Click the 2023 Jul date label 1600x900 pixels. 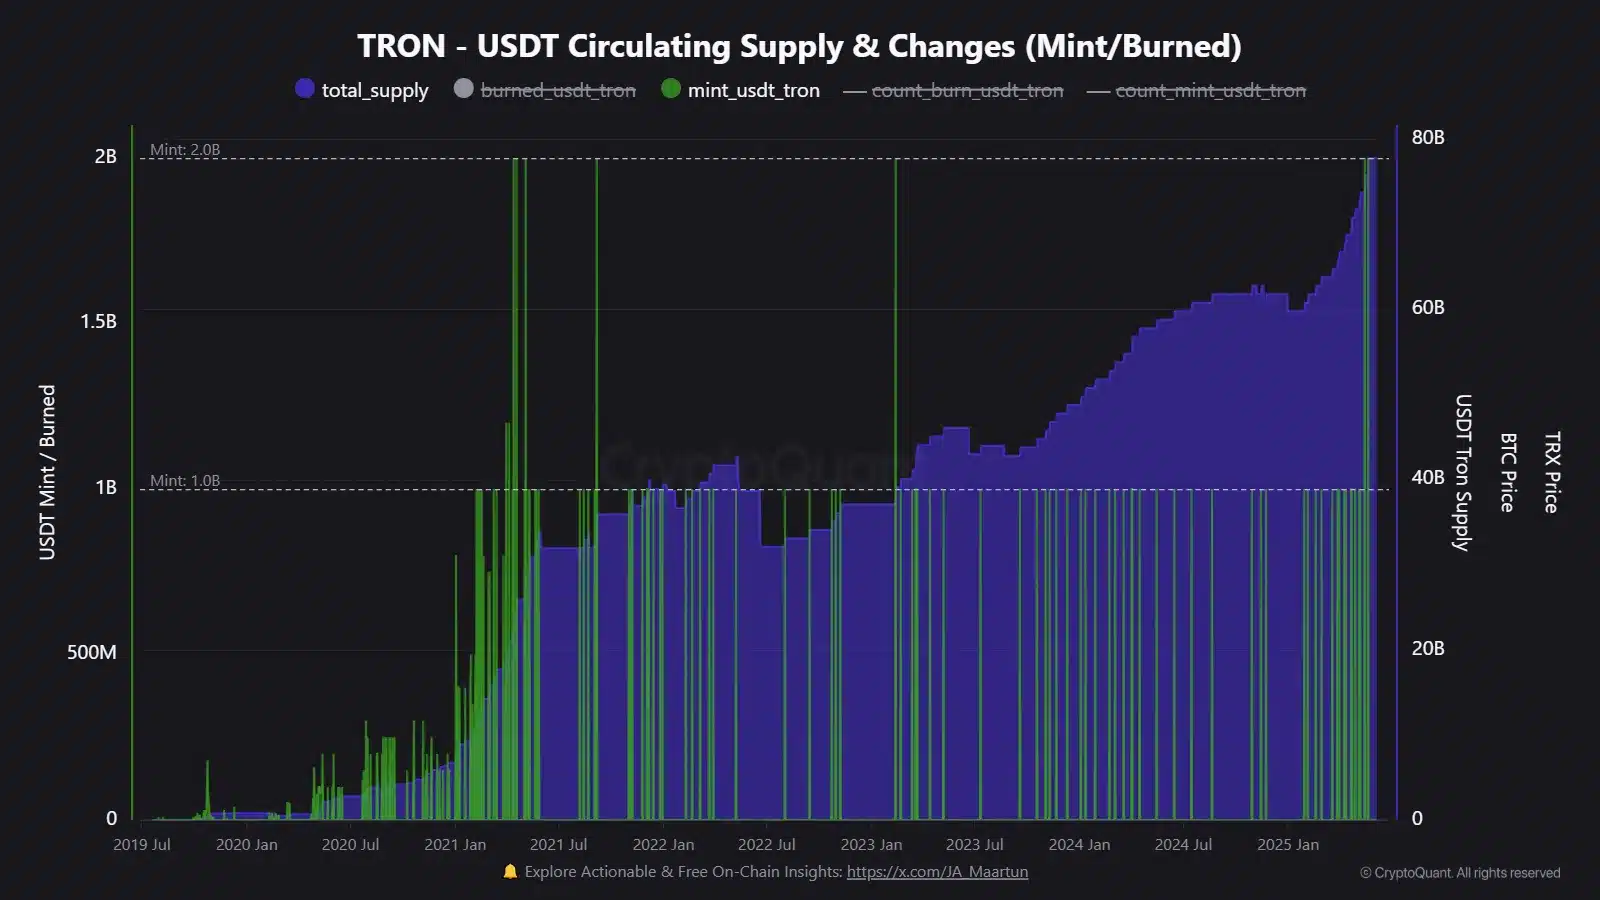click(x=974, y=845)
